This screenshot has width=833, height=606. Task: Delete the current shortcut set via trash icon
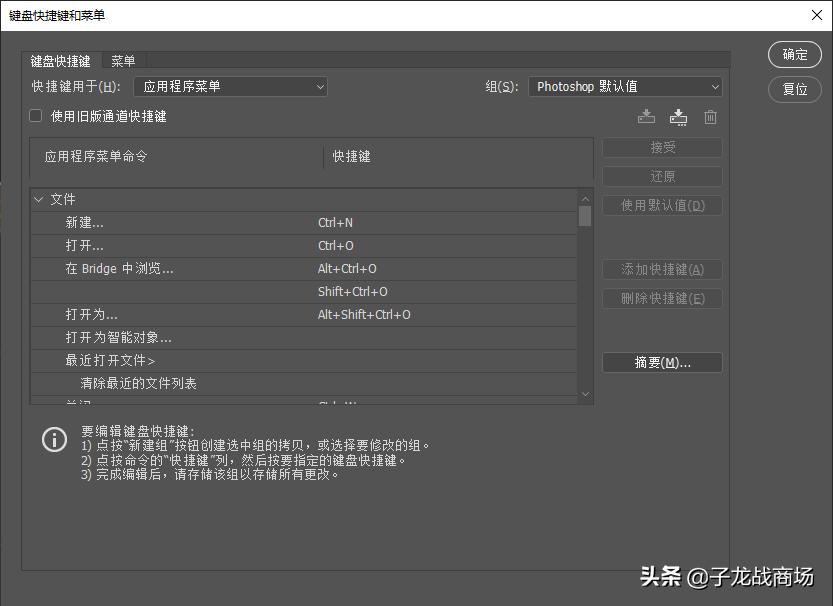tap(710, 116)
